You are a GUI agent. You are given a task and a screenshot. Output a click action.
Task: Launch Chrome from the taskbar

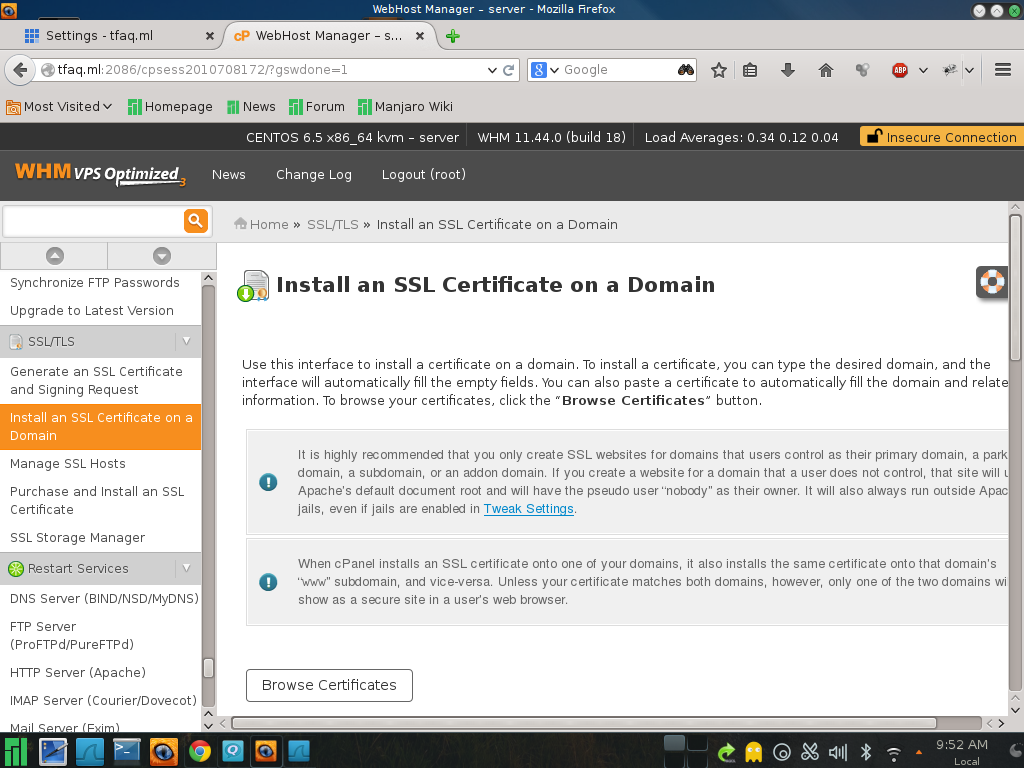(x=200, y=751)
